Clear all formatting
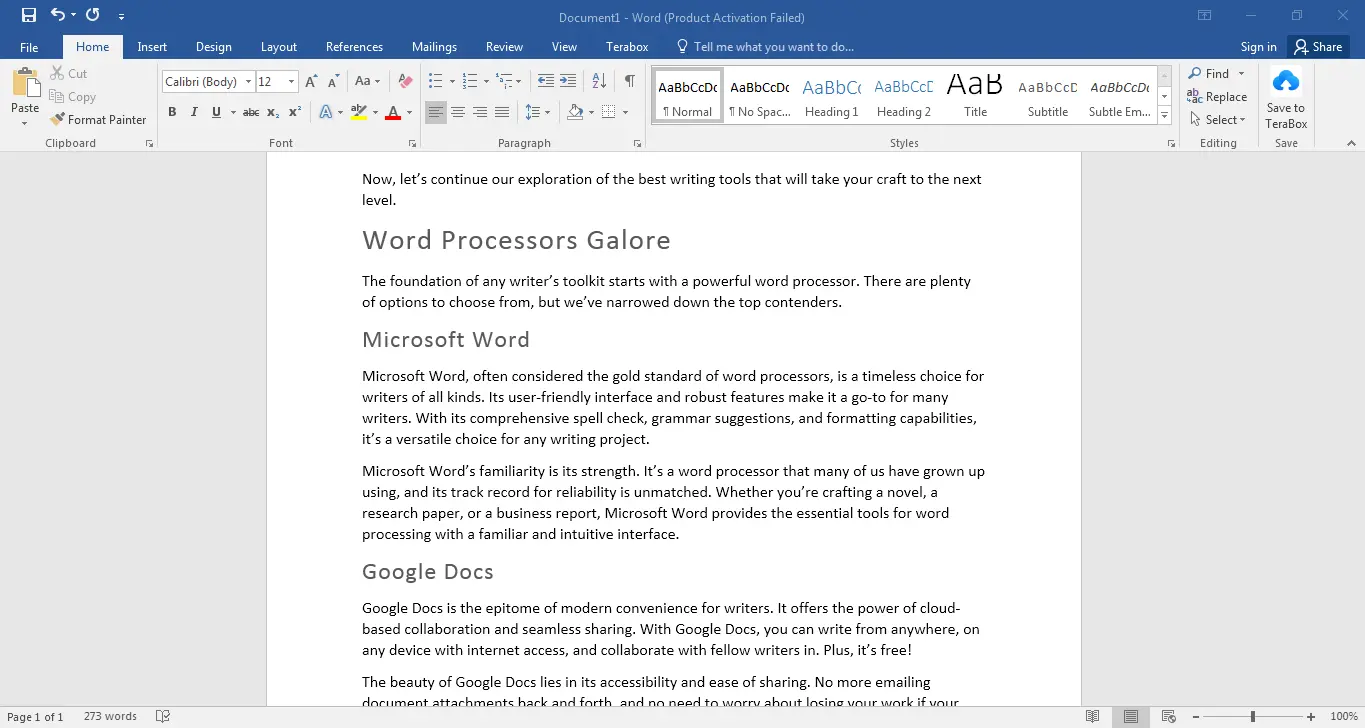 point(405,82)
